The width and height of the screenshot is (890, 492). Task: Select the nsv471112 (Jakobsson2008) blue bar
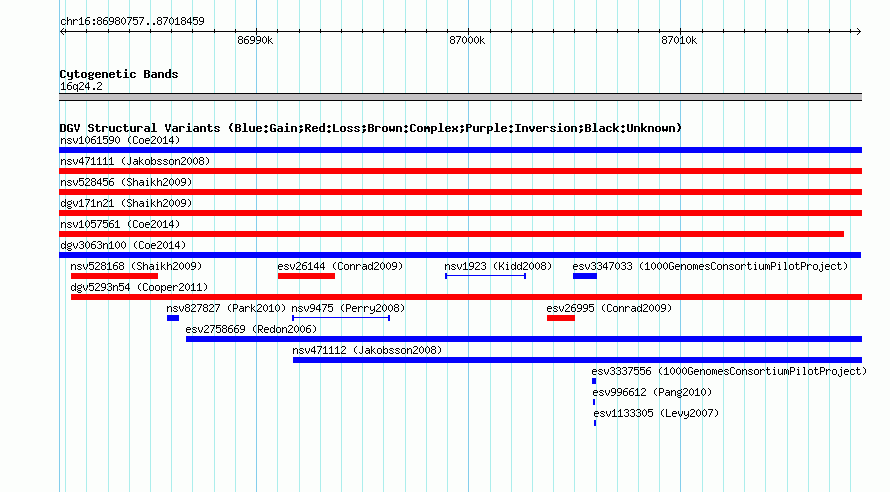(x=577, y=360)
